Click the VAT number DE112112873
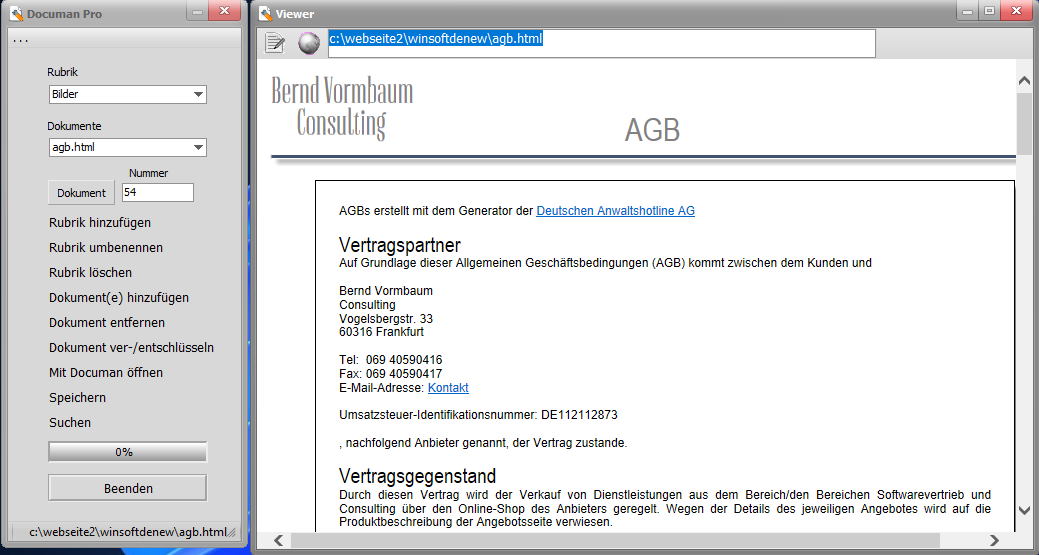 579,415
